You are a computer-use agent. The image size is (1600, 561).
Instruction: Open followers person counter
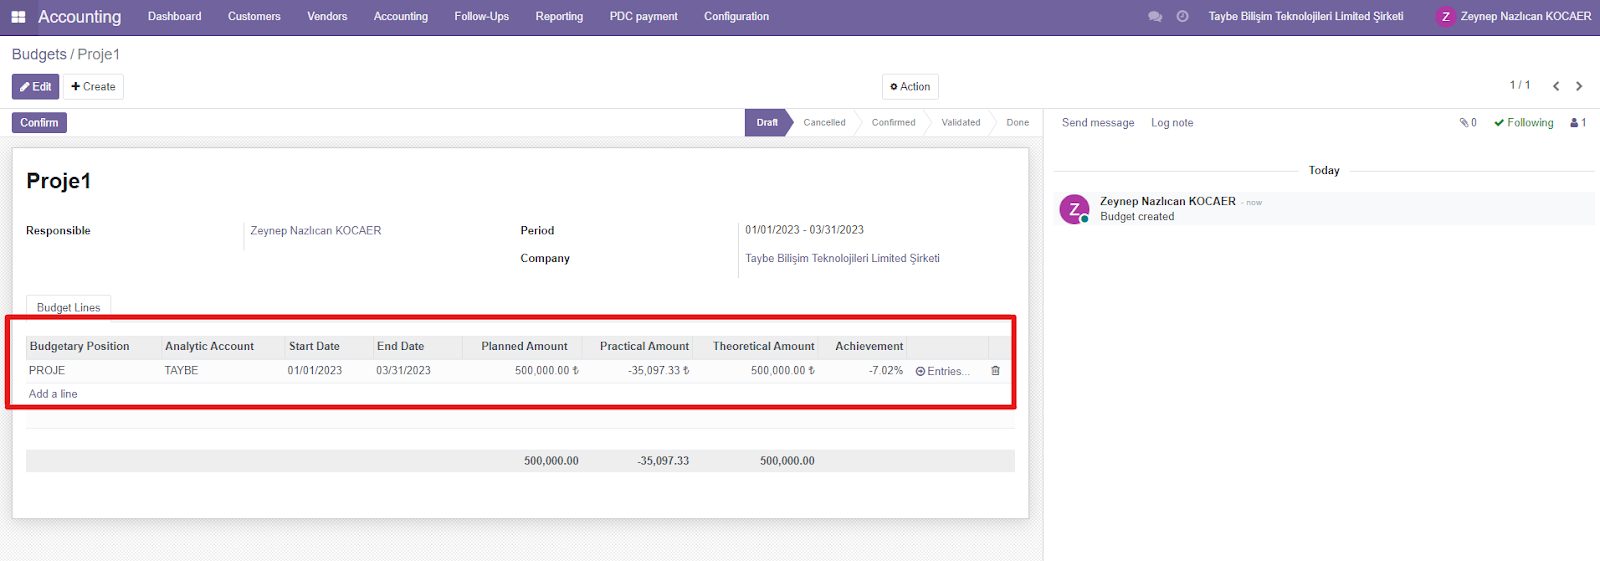pos(1578,123)
